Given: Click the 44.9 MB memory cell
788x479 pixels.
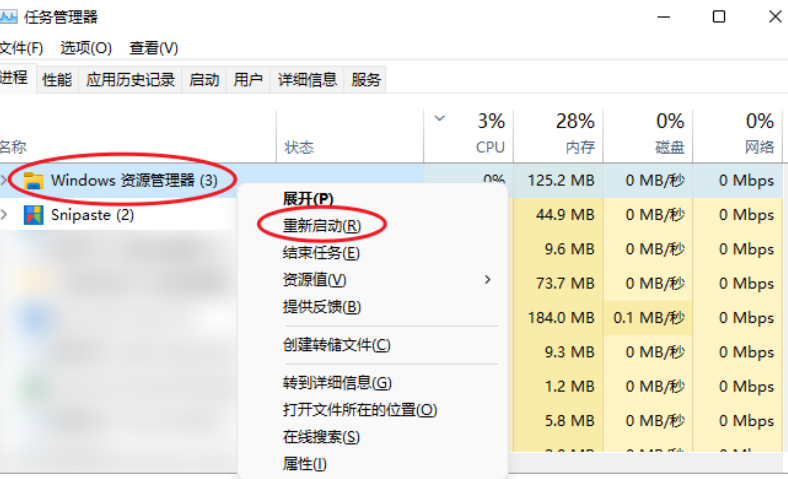Looking at the screenshot, I should [558, 215].
